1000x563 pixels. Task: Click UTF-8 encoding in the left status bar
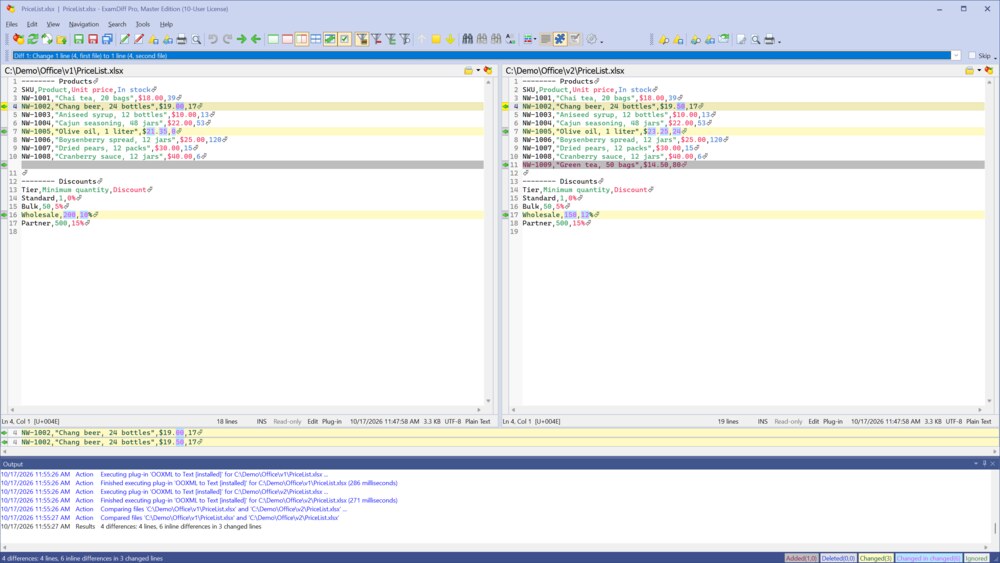click(453, 421)
